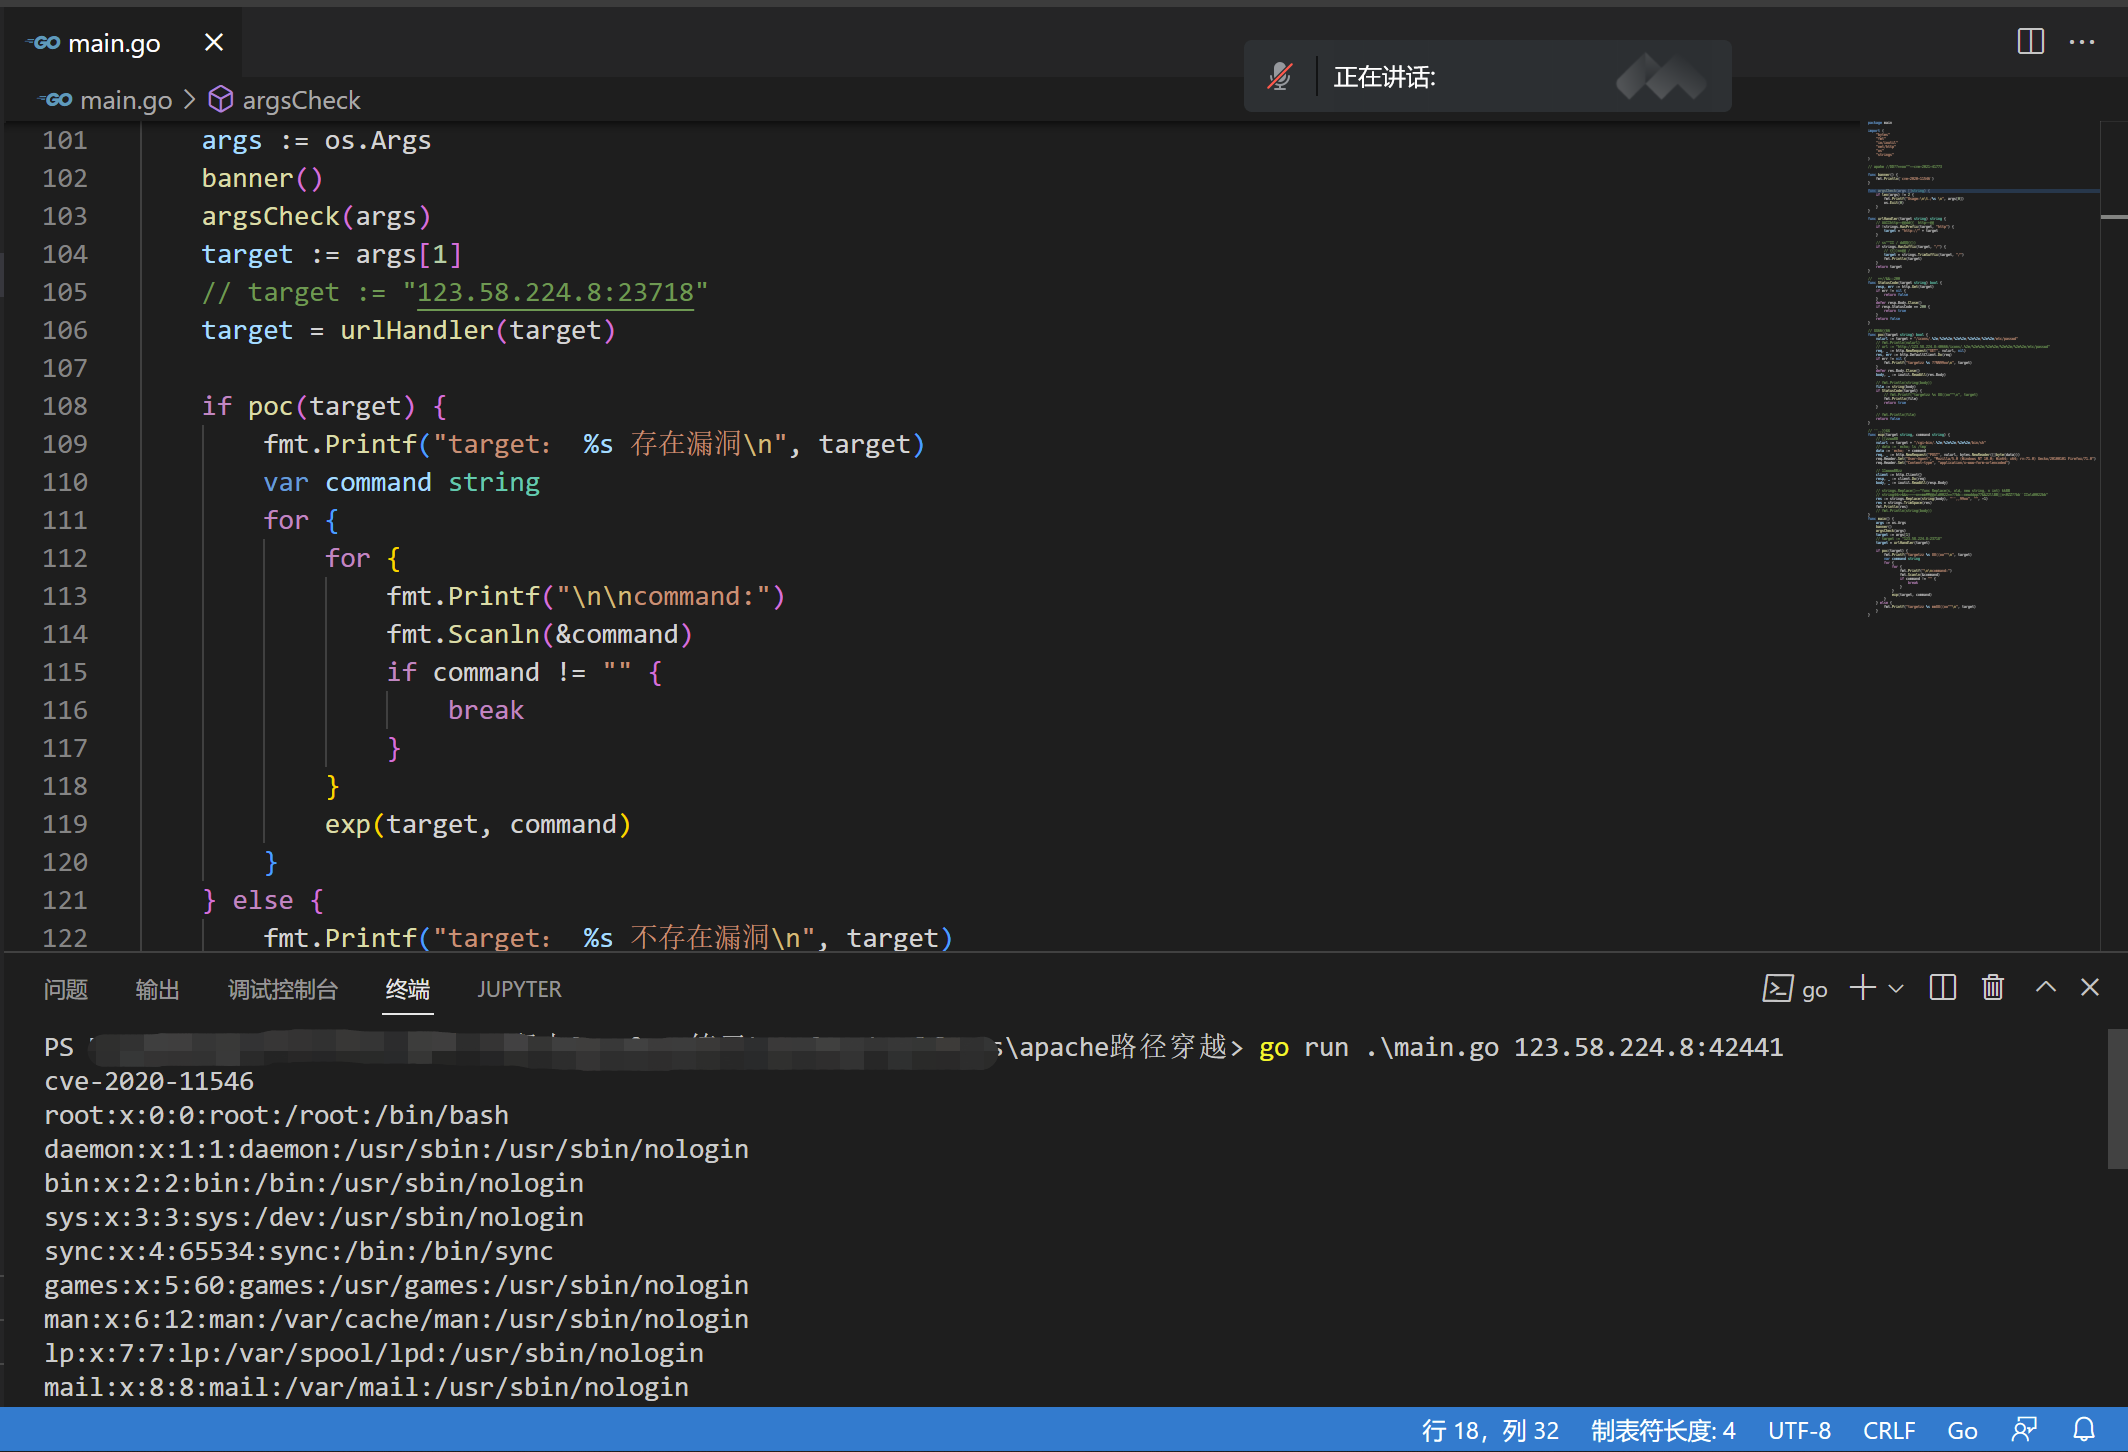Click the 制表符长度: 4 indentation setting
The height and width of the screenshot is (1452, 2128).
1663,1430
